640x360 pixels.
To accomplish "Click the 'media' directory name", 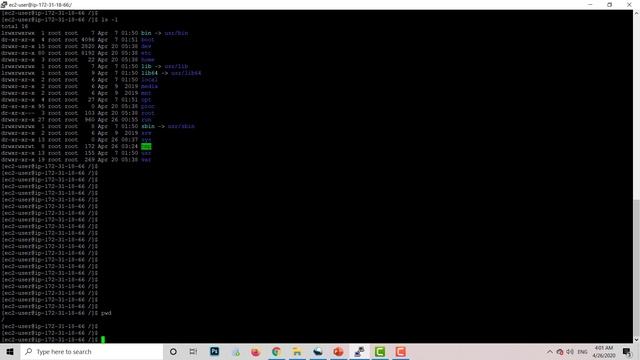I will tap(149, 86).
